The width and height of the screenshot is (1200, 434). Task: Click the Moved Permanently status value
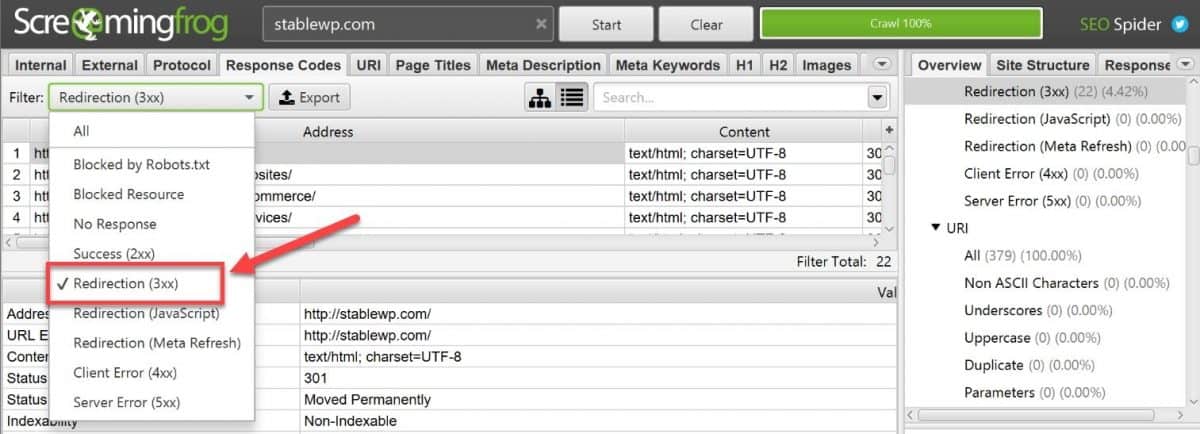(367, 399)
